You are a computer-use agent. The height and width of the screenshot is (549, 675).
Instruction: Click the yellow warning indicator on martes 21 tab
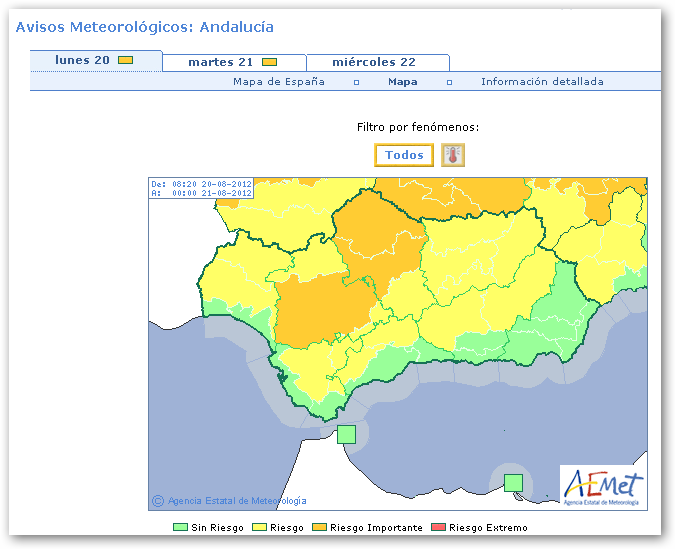click(x=269, y=63)
